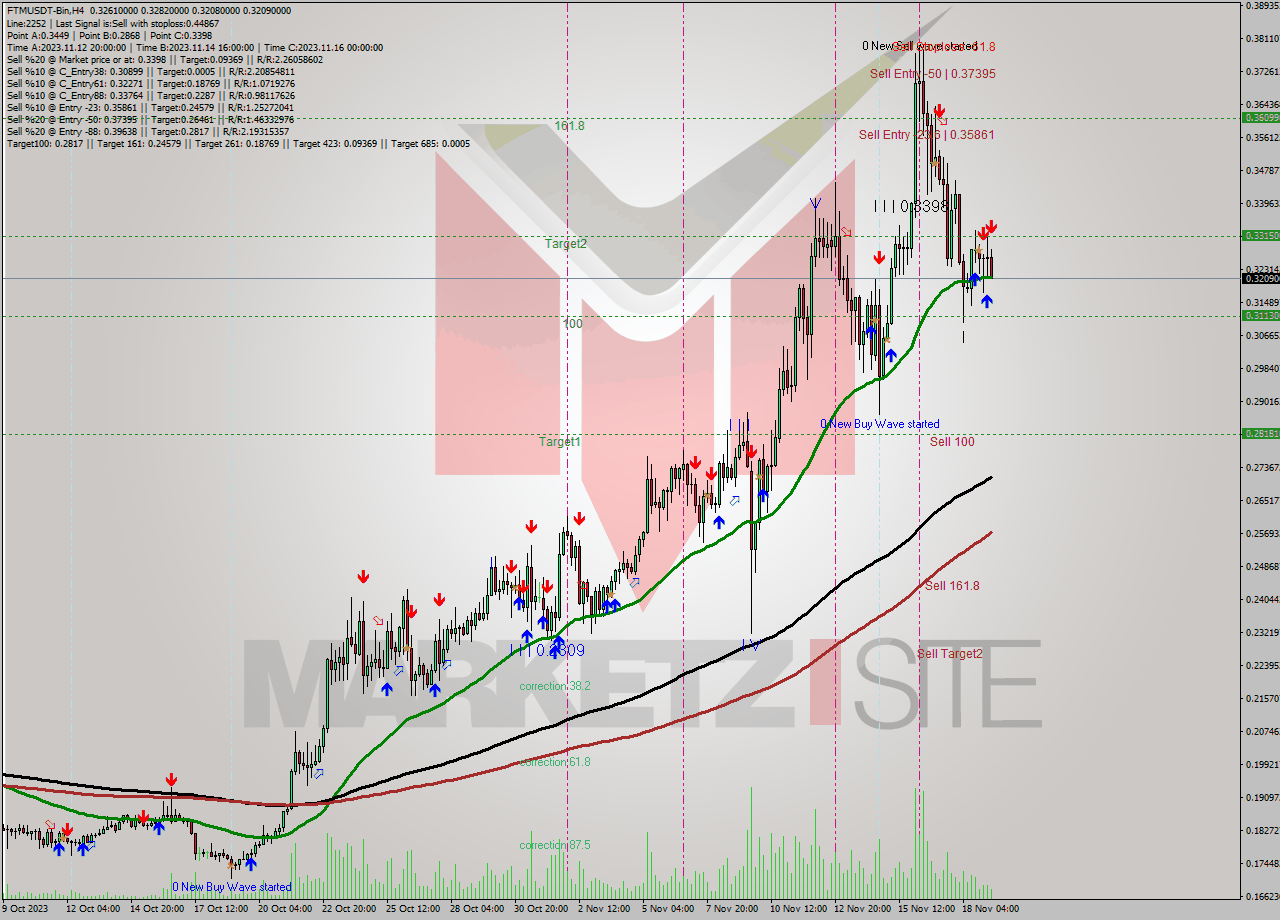
Task: Click the green 0.36099 price tag
Action: pos(1260,117)
